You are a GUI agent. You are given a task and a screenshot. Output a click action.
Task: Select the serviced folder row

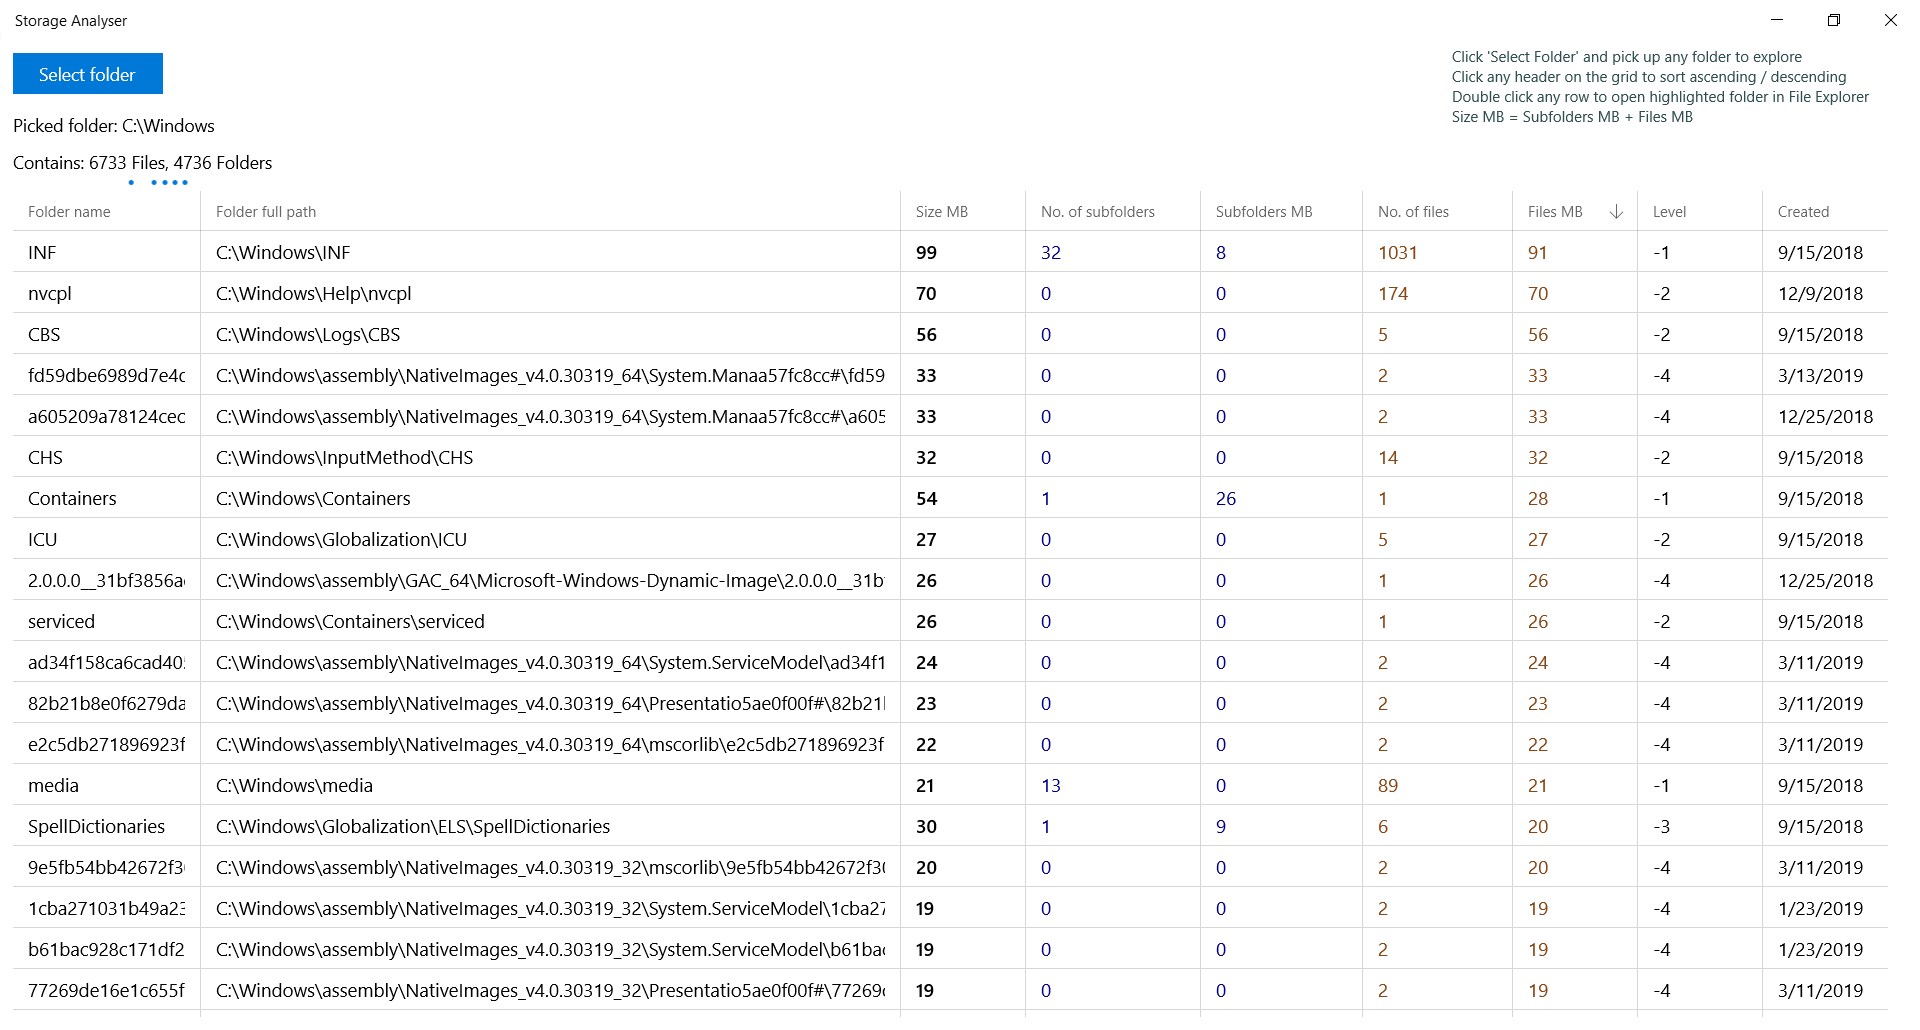pos(61,622)
